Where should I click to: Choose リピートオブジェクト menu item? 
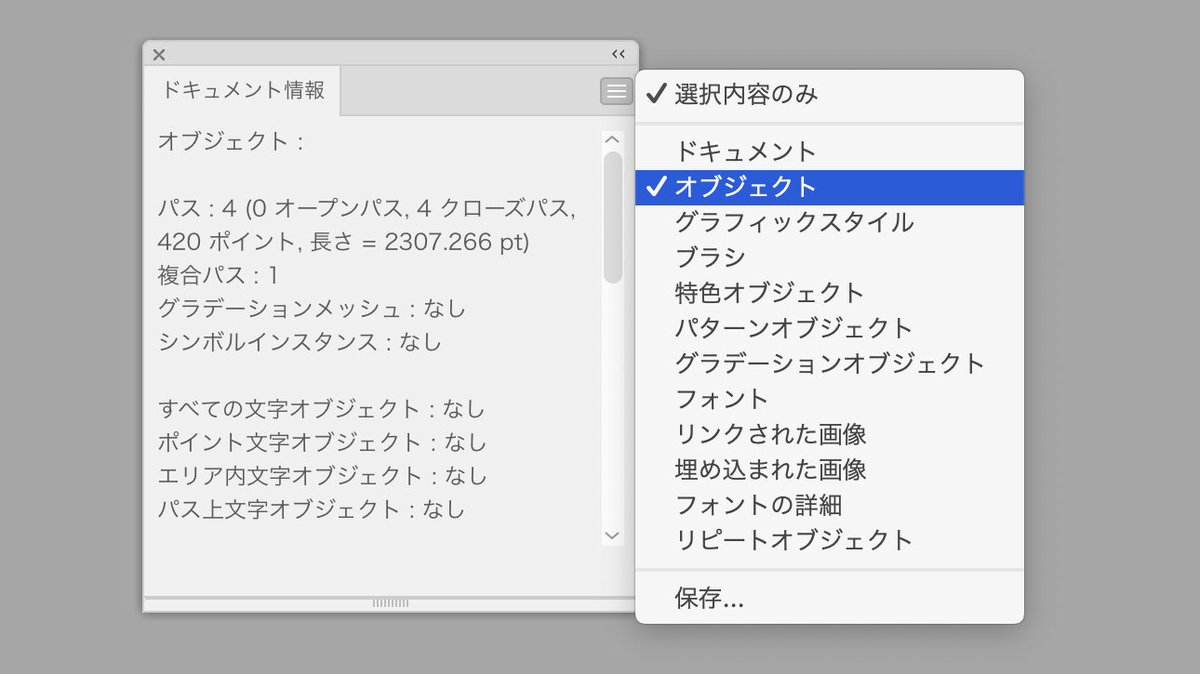click(830, 540)
